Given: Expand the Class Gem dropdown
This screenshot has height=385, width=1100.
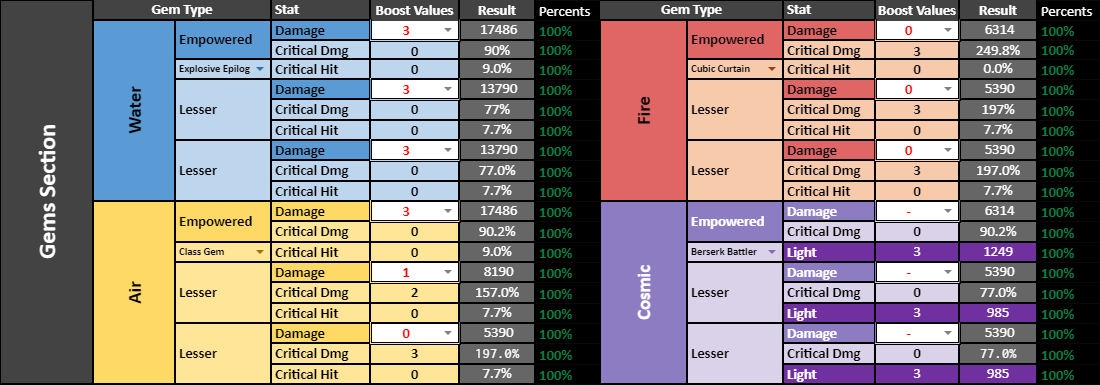Looking at the screenshot, I should (x=260, y=251).
